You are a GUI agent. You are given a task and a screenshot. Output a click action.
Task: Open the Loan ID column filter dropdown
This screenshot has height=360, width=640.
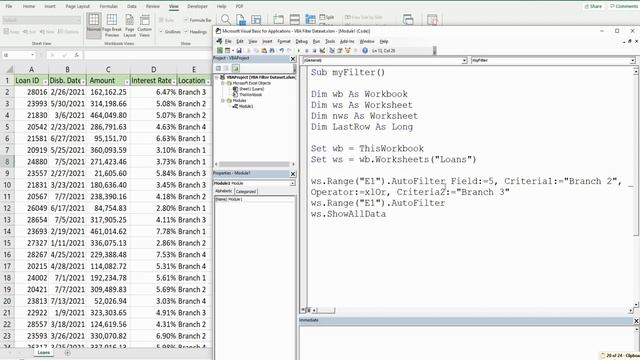coord(45,81)
